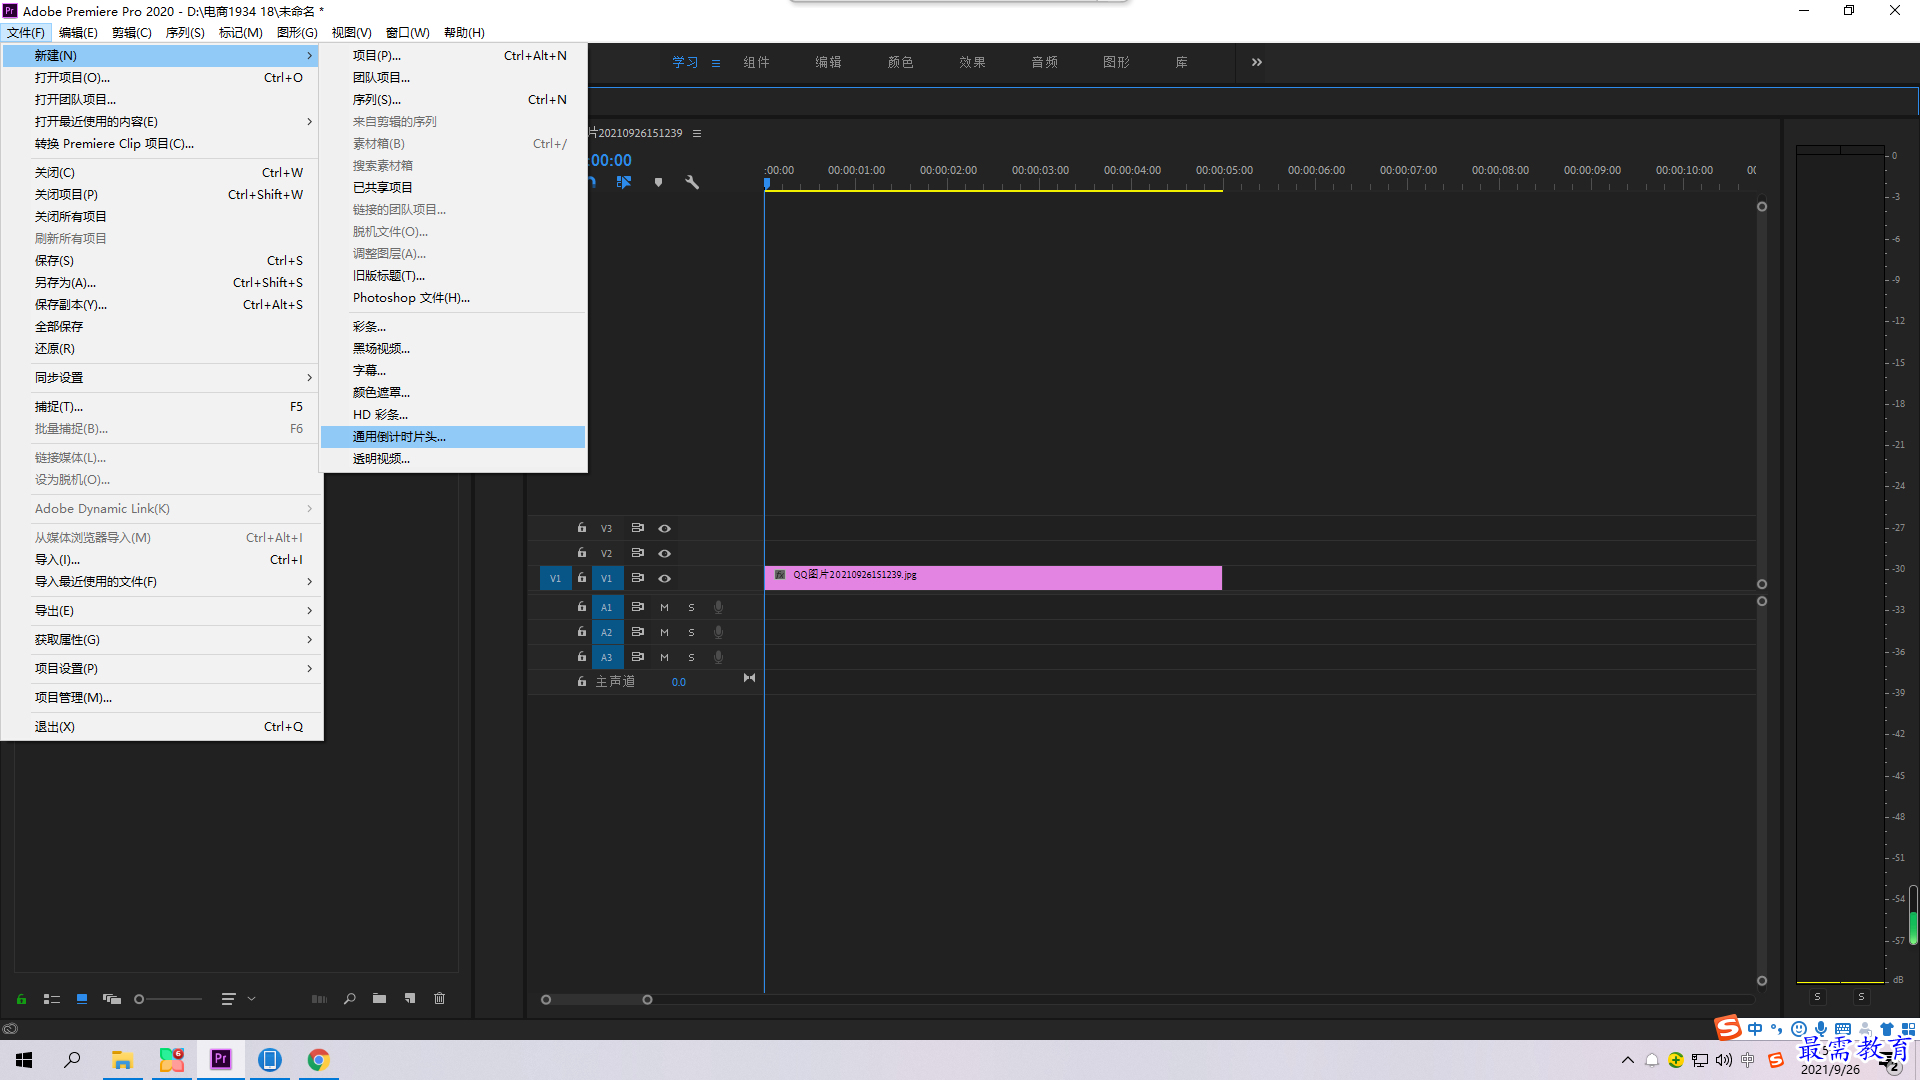Click ruler at 00:00:06:00 mark
Image resolution: width=1920 pixels, height=1080 pixels.
point(1316,171)
